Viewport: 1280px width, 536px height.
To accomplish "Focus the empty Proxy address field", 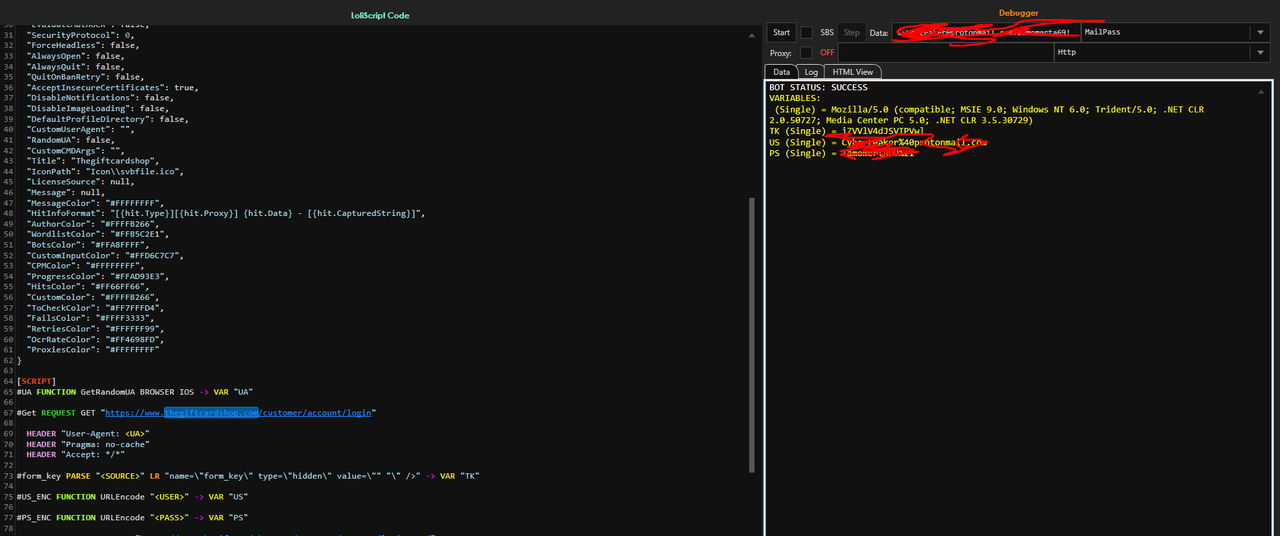I will tap(945, 53).
